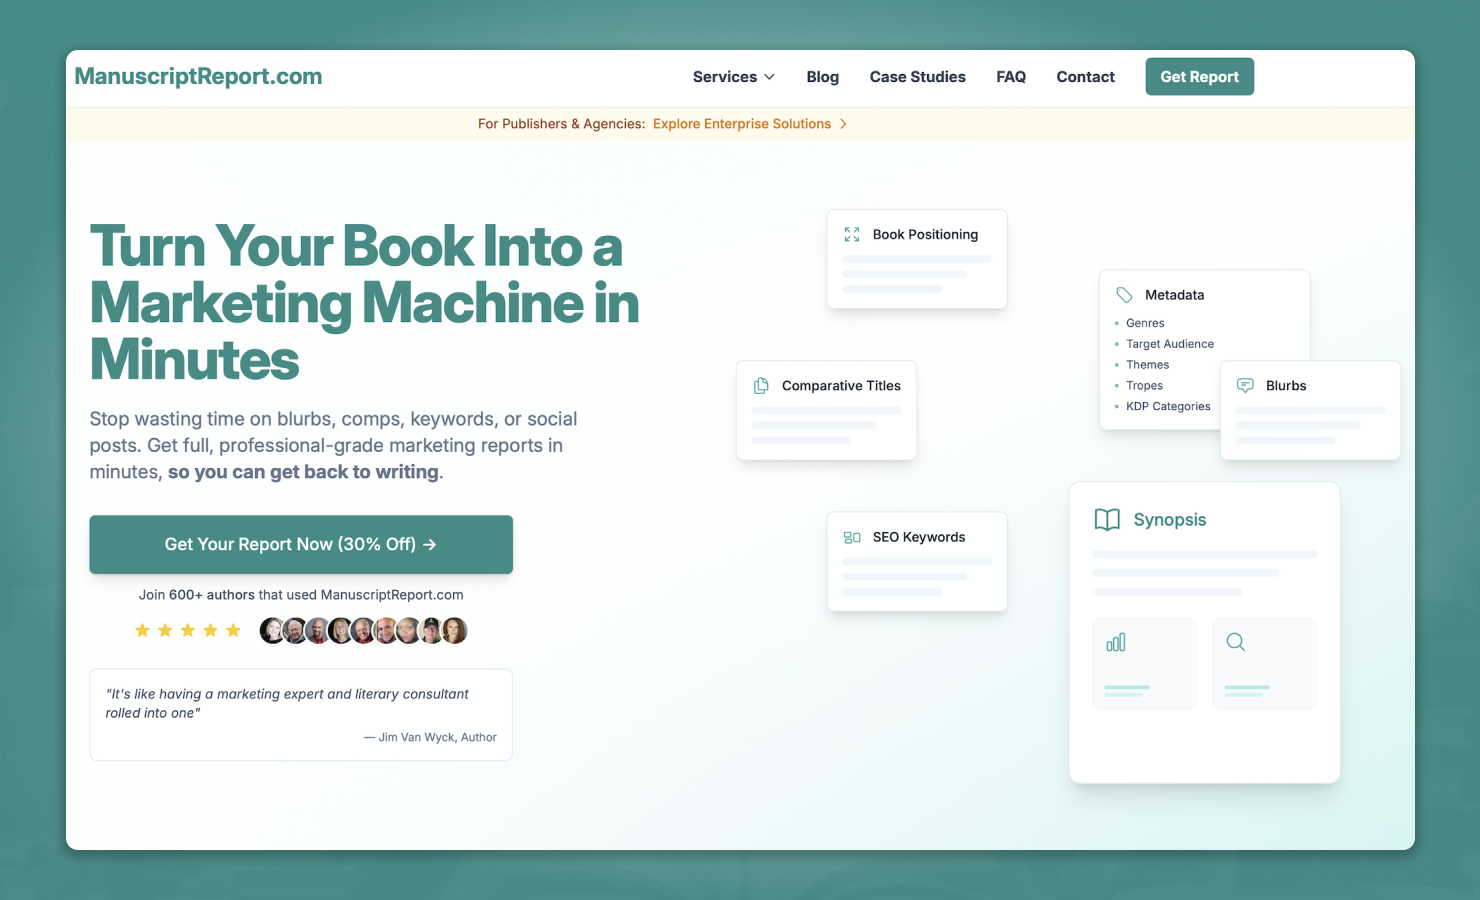
Task: Go to Case Studies
Action: point(918,77)
